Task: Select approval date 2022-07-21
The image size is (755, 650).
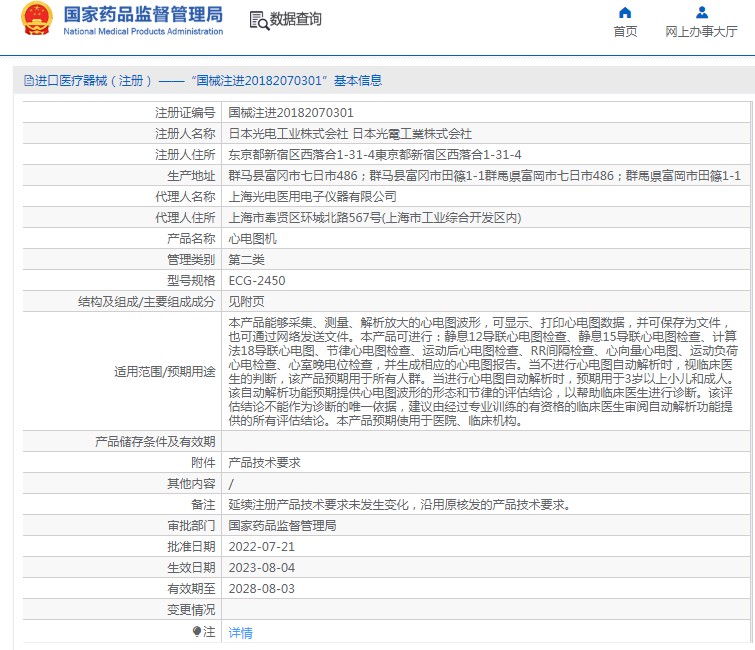Action: (x=261, y=547)
